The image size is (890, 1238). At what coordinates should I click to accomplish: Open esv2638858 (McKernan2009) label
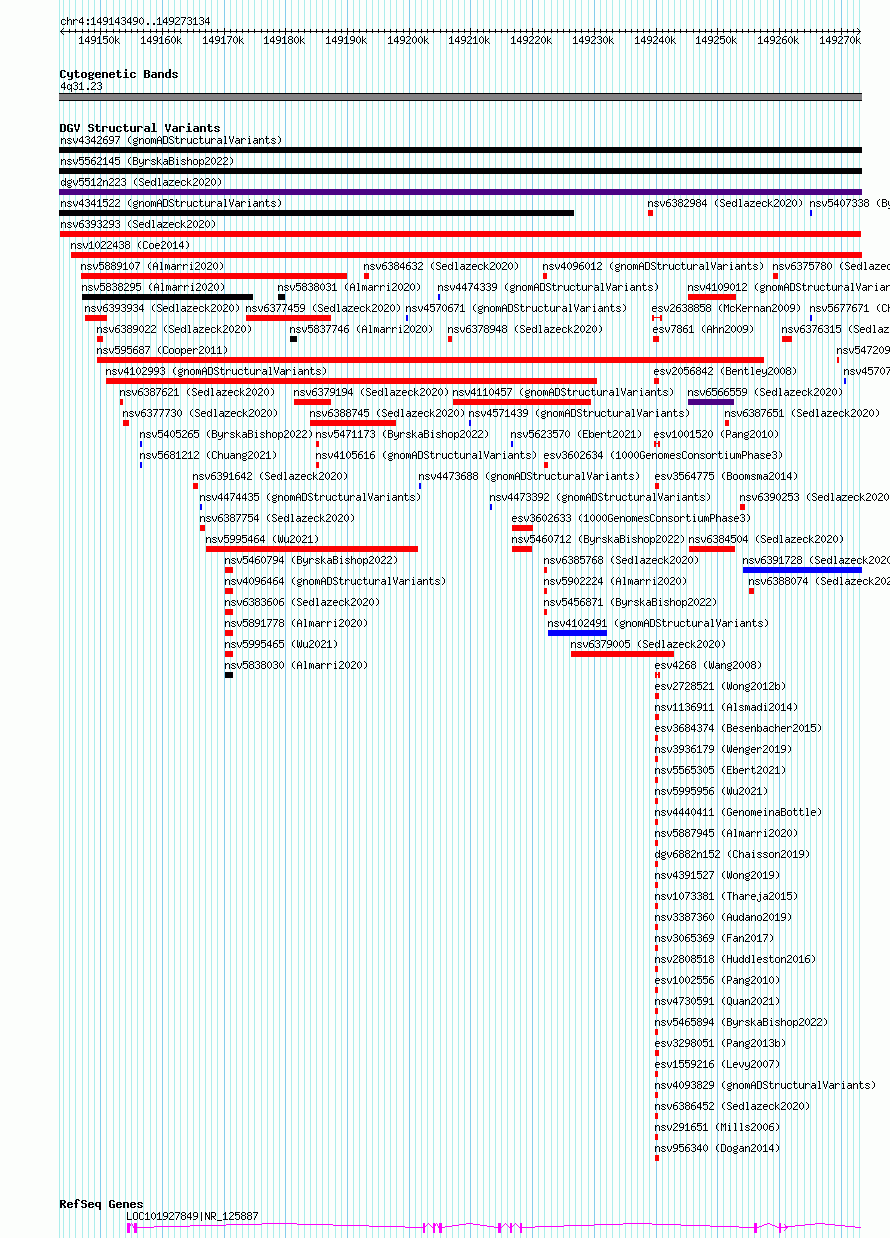pyautogui.click(x=727, y=308)
